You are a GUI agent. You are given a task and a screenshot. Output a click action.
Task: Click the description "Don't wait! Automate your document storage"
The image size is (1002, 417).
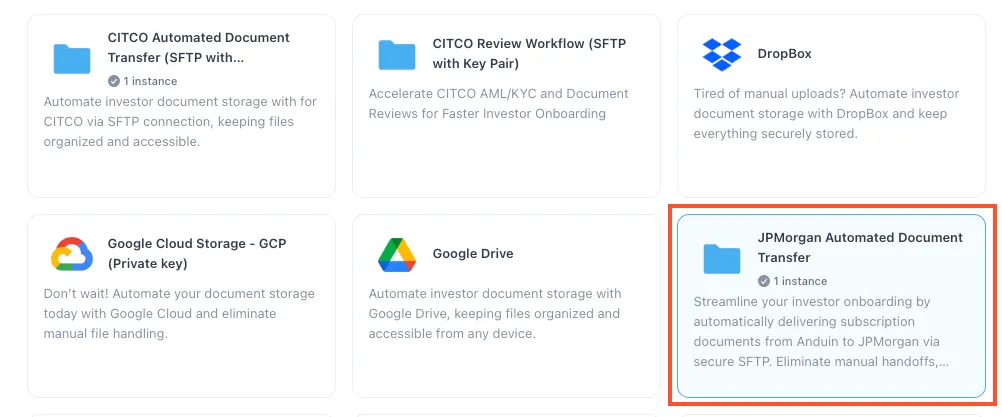[179, 314]
